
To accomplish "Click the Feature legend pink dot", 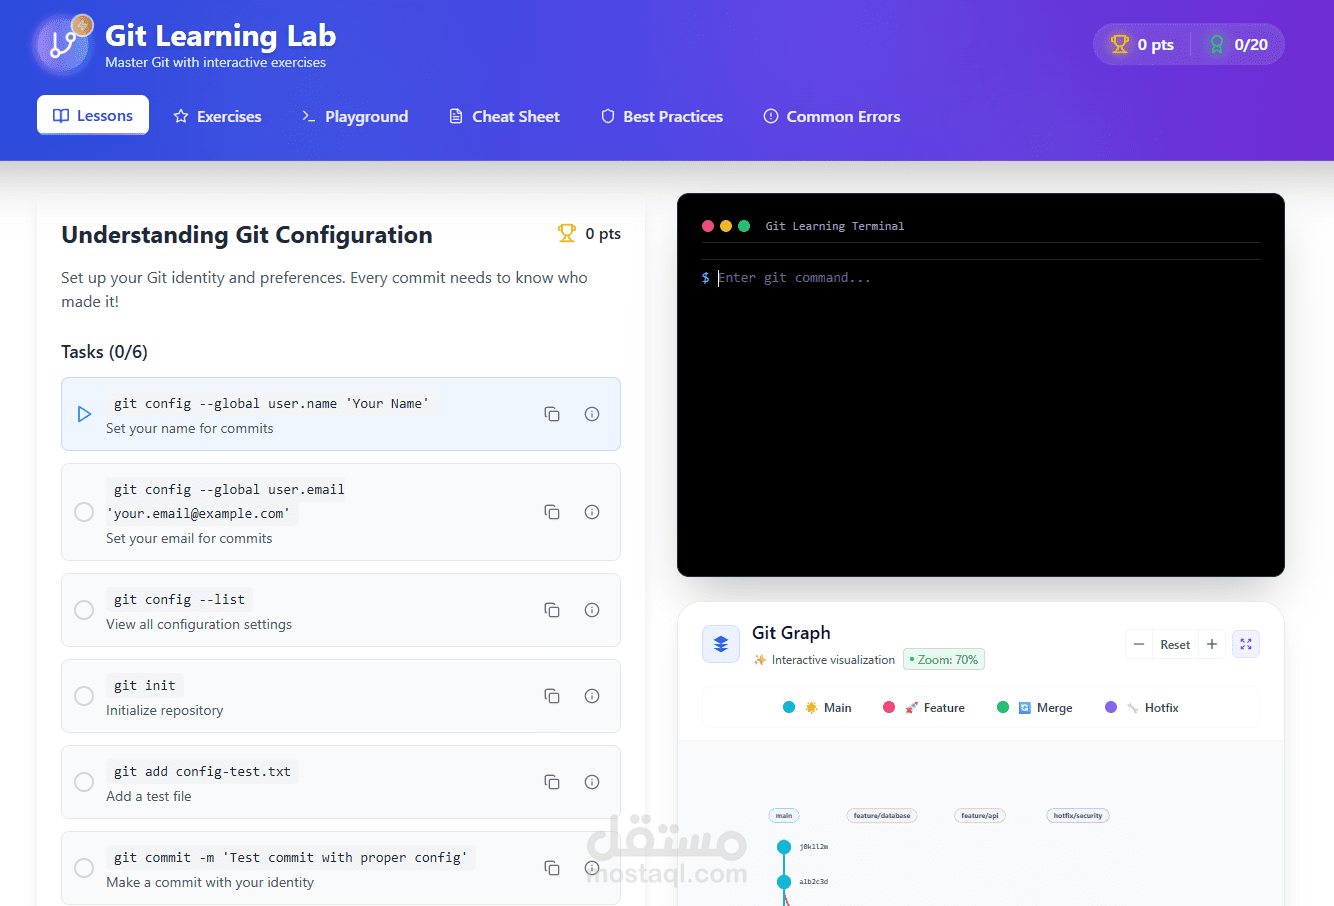I will point(889,707).
